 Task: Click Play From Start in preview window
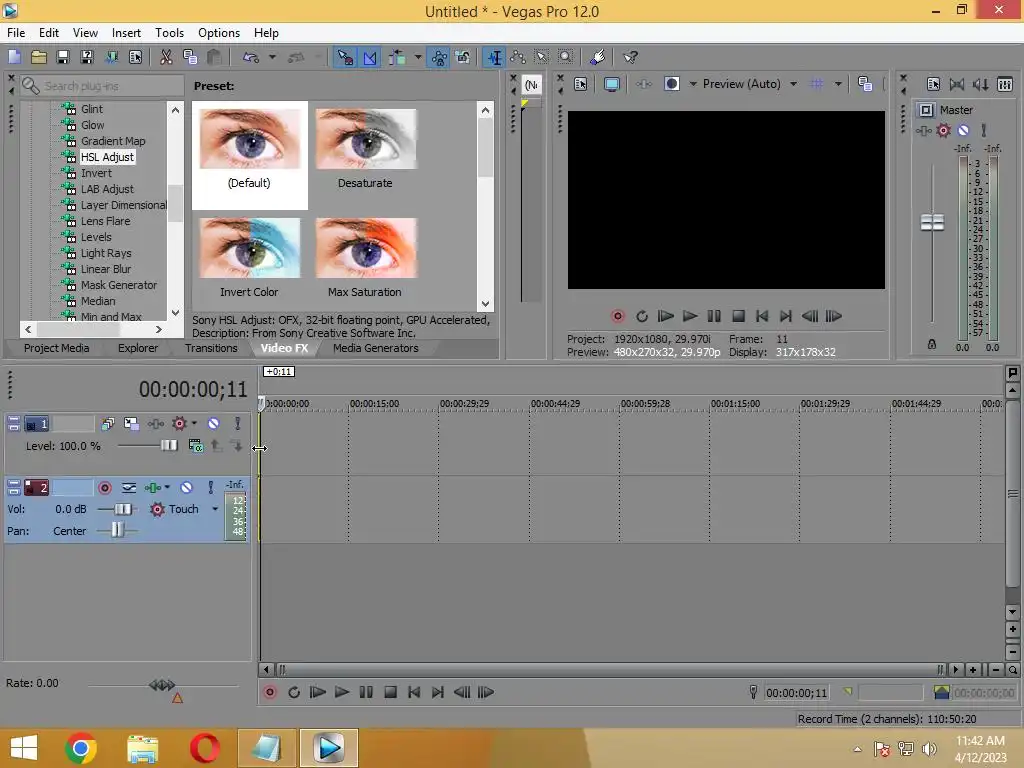click(665, 316)
